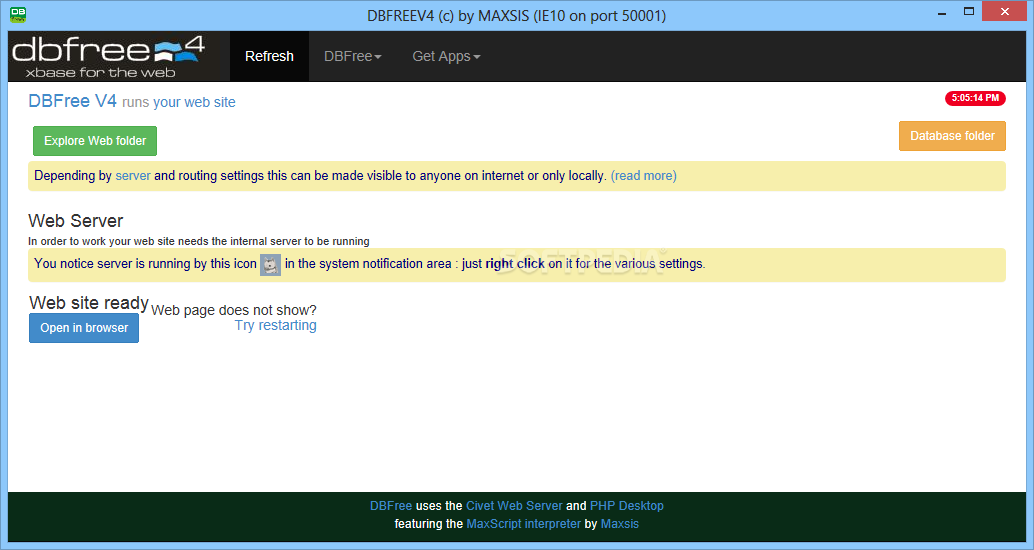Screen dimensions: 1034x550
Task: Click 'Web page does not show?' text
Action: pos(233,310)
